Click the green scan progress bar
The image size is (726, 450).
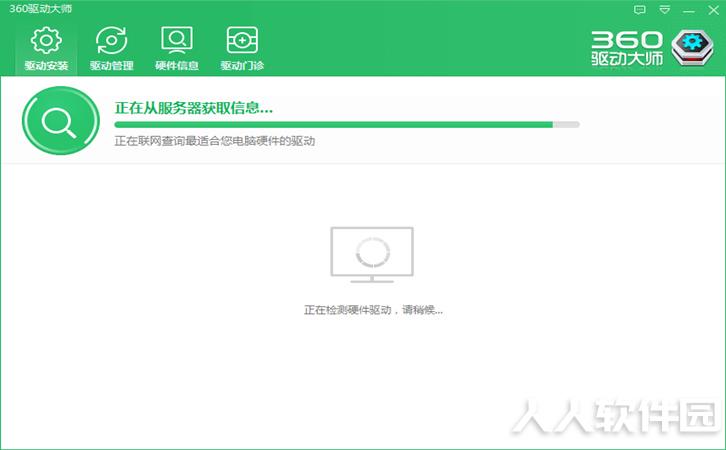point(347,125)
